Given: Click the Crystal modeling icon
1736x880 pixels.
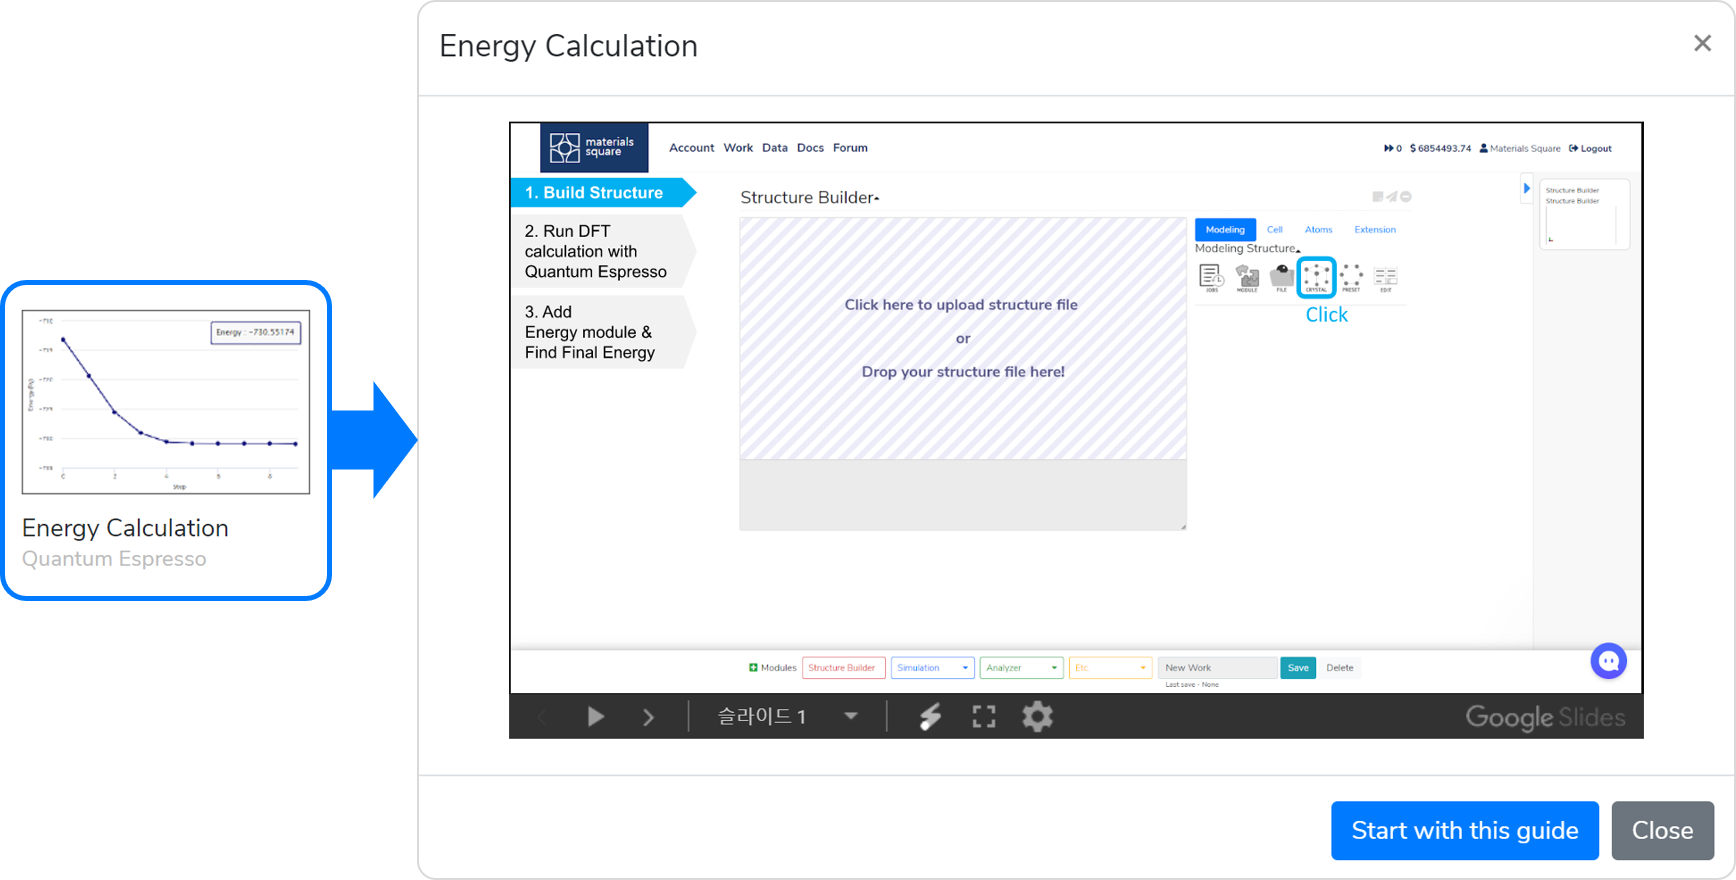Looking at the screenshot, I should click(x=1316, y=277).
